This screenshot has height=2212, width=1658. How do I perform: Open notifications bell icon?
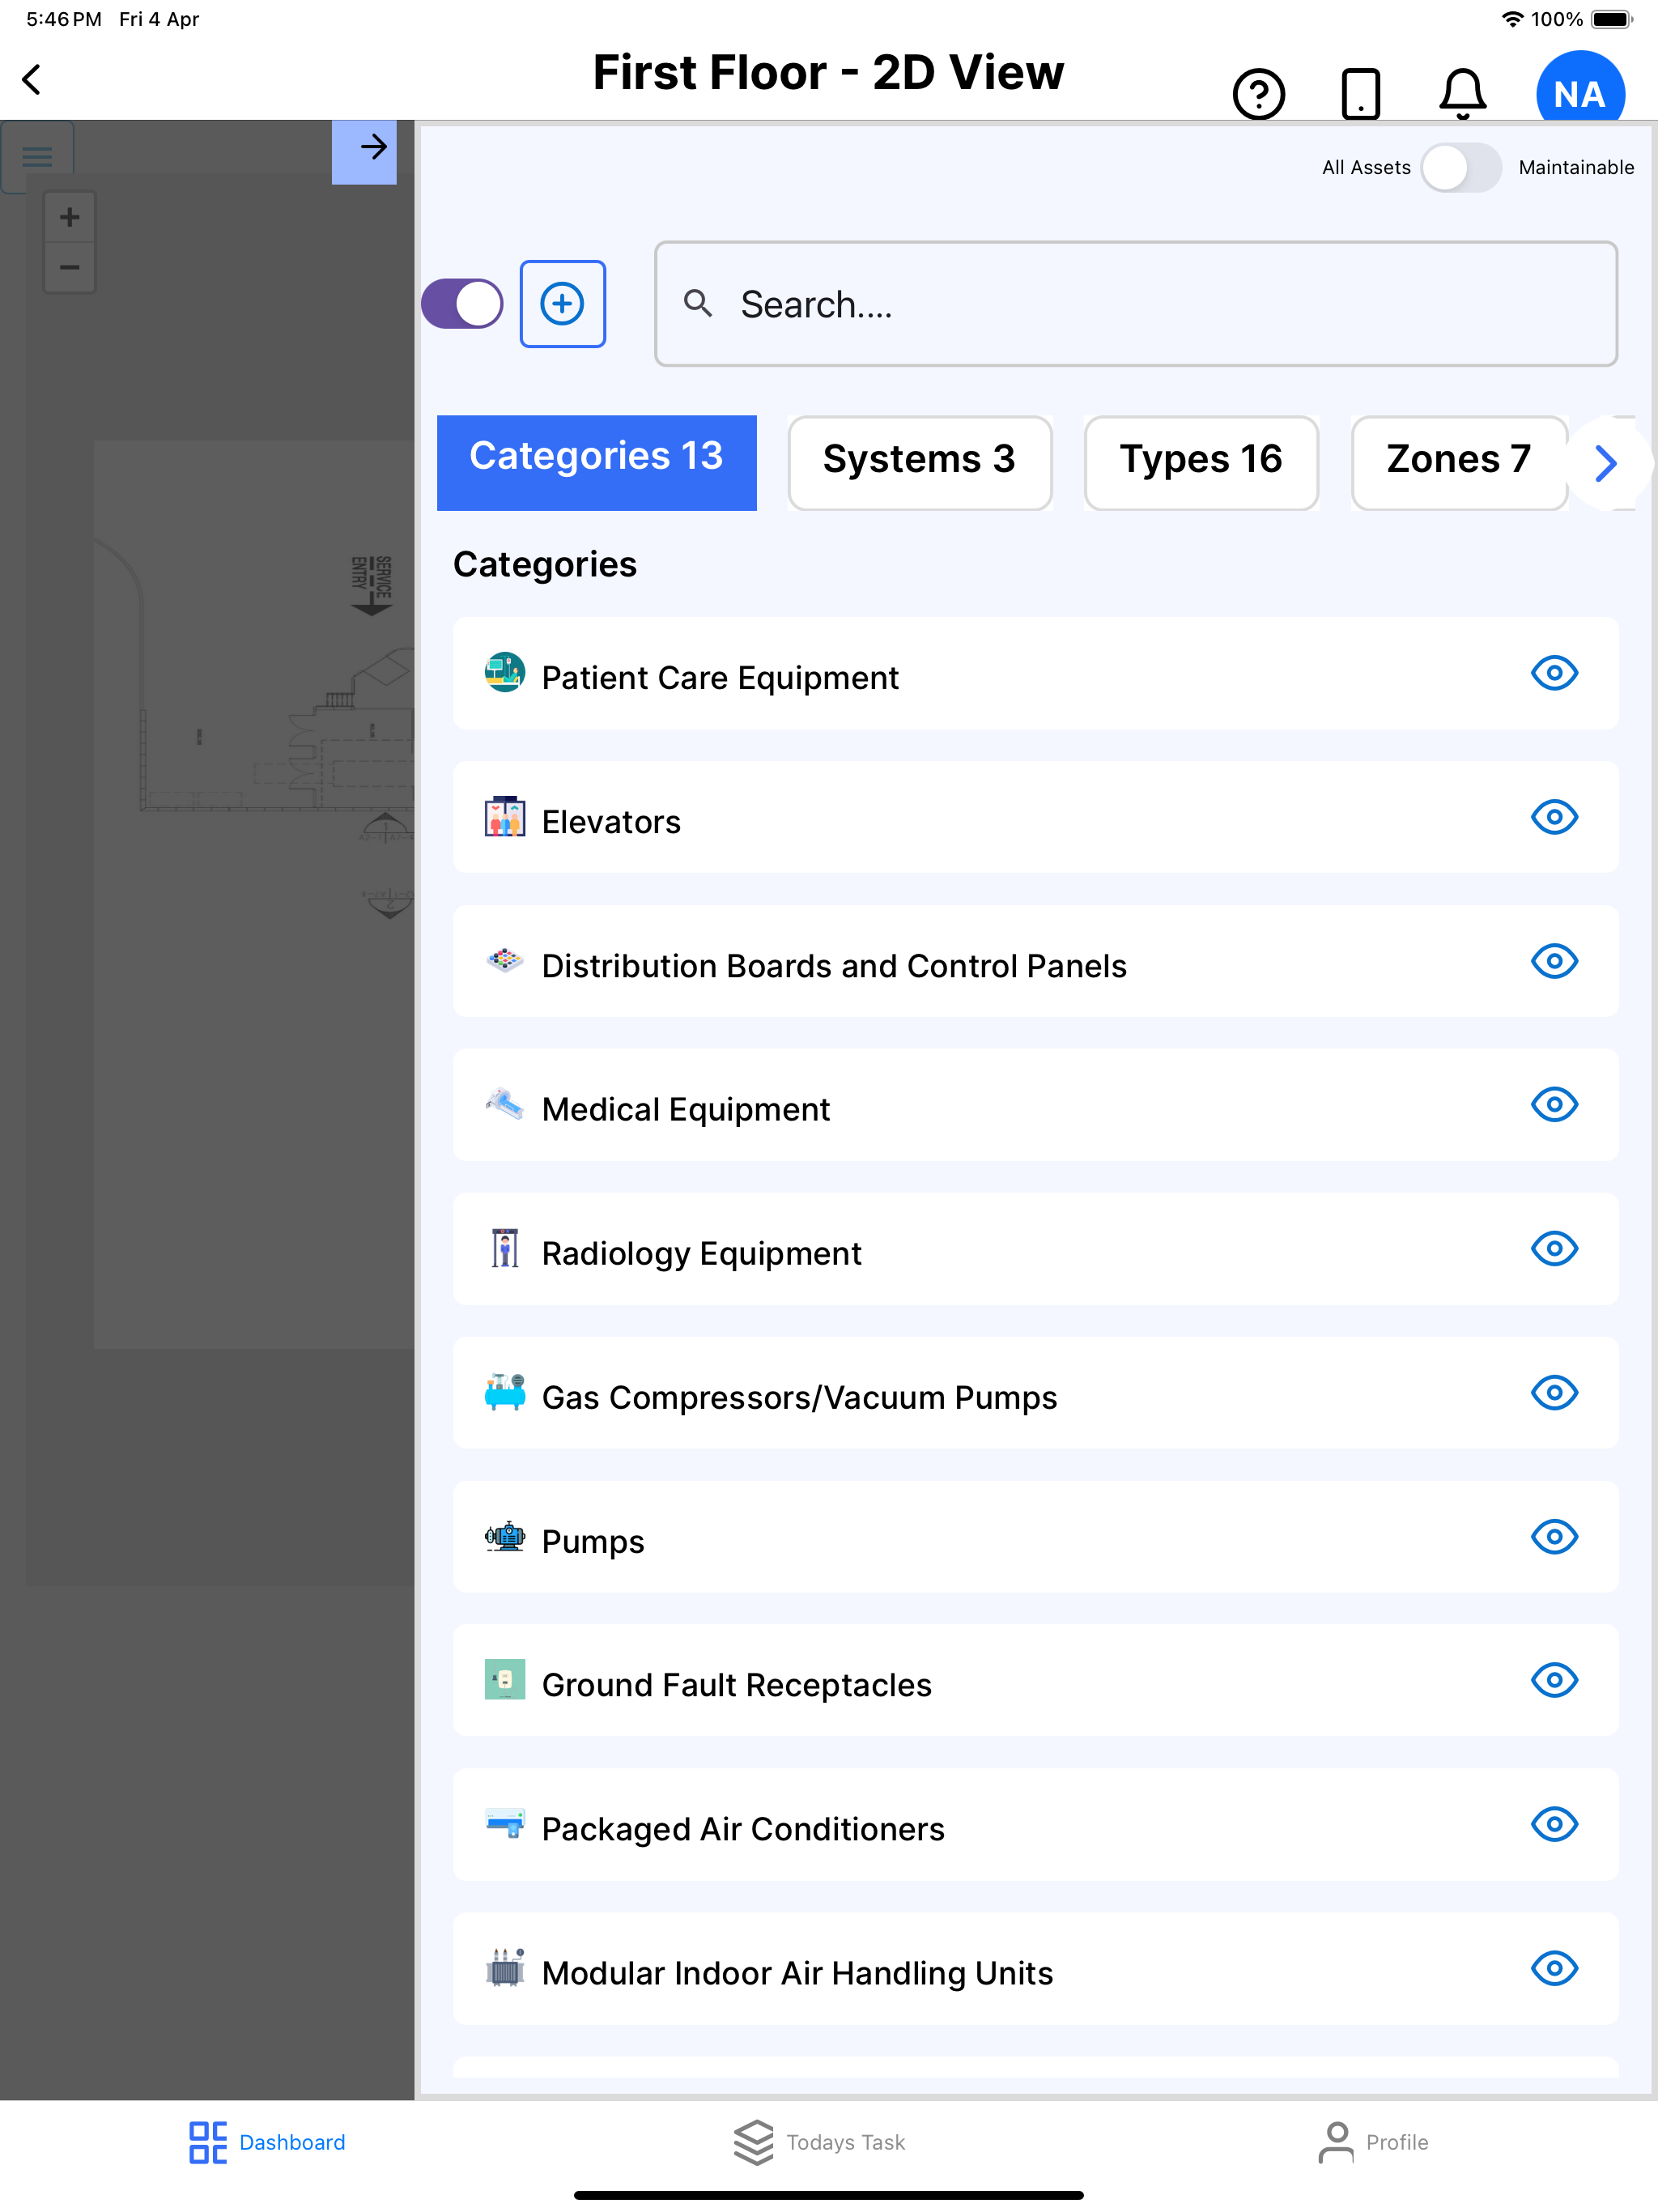coord(1462,94)
